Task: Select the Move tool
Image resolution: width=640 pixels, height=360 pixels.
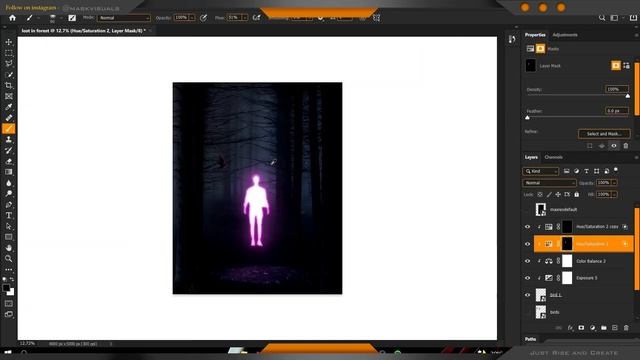Action: pyautogui.click(x=9, y=42)
